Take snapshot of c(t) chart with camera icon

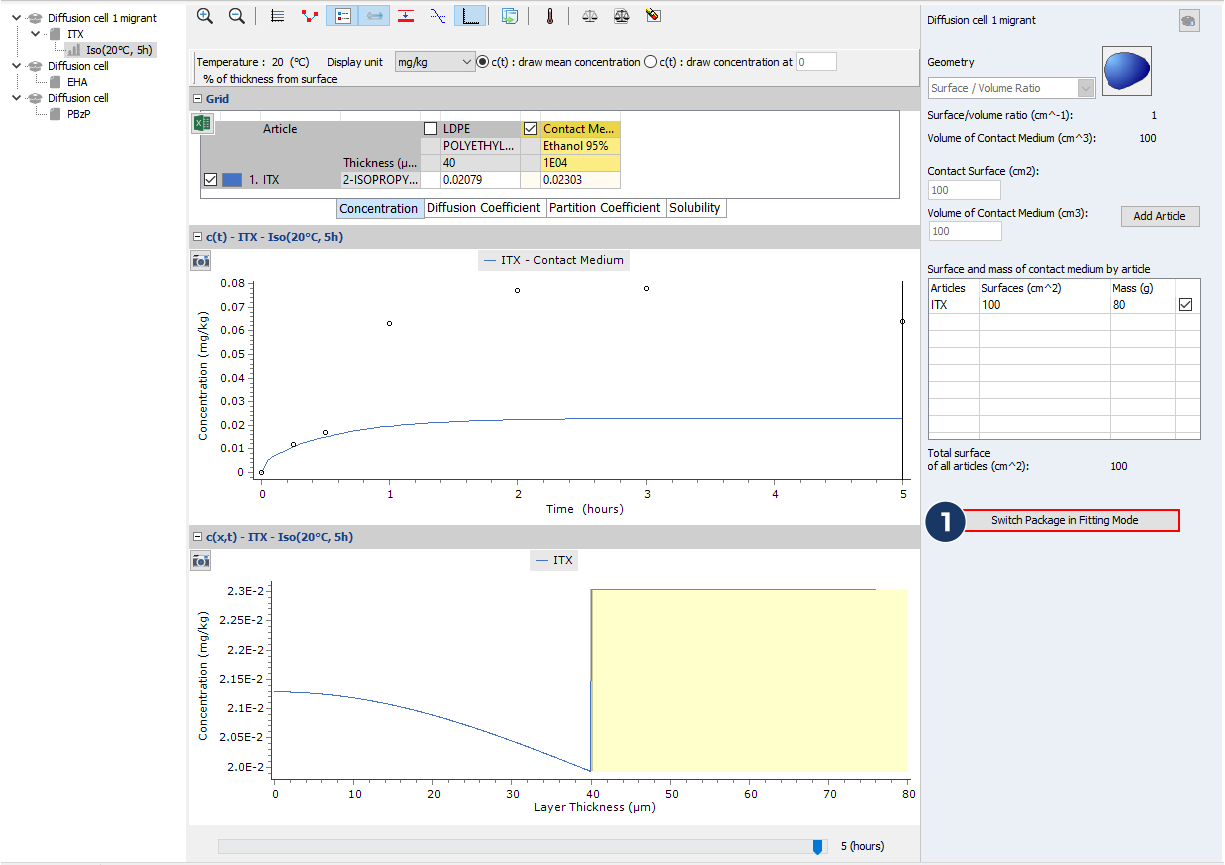(201, 261)
